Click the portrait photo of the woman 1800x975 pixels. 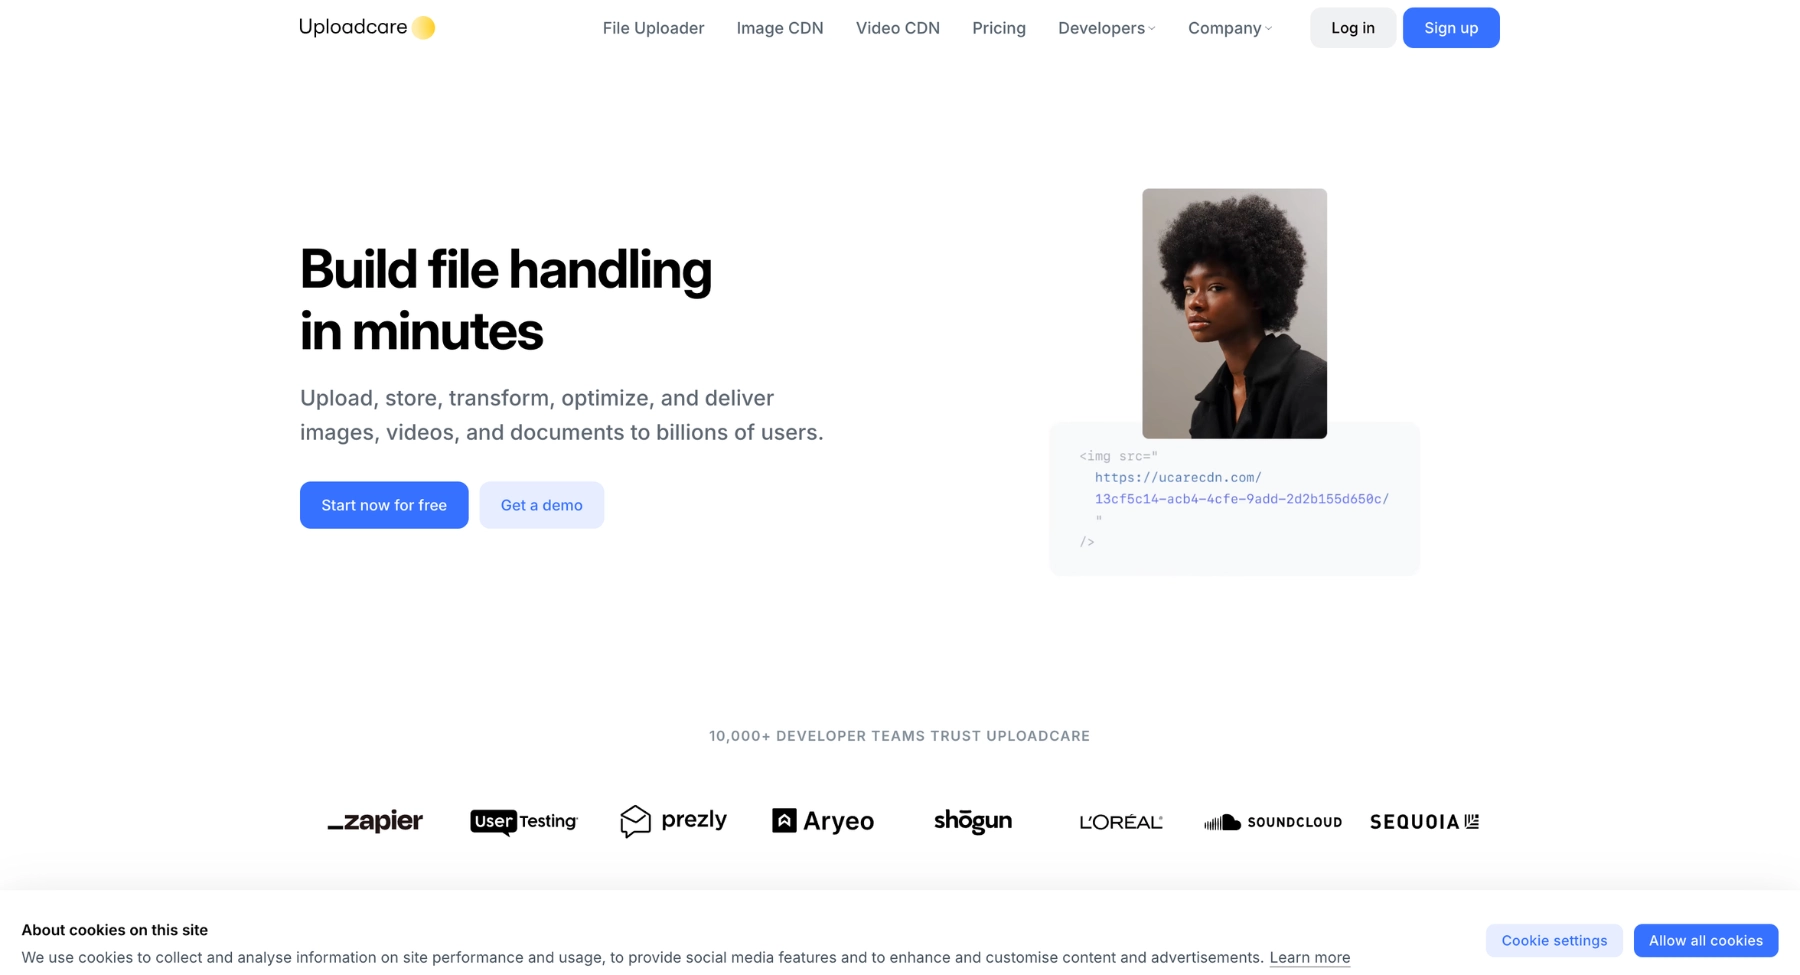(x=1234, y=313)
